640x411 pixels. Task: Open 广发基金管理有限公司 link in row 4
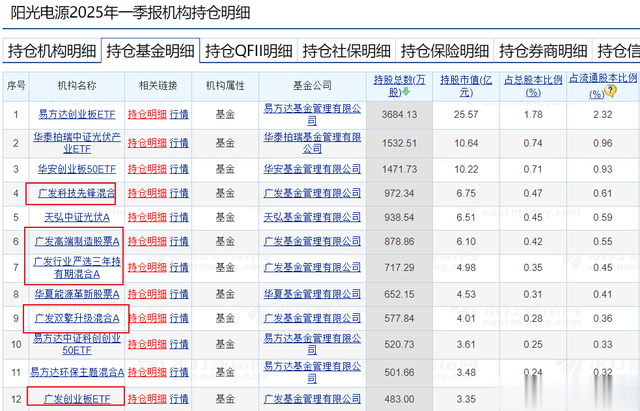(312, 193)
